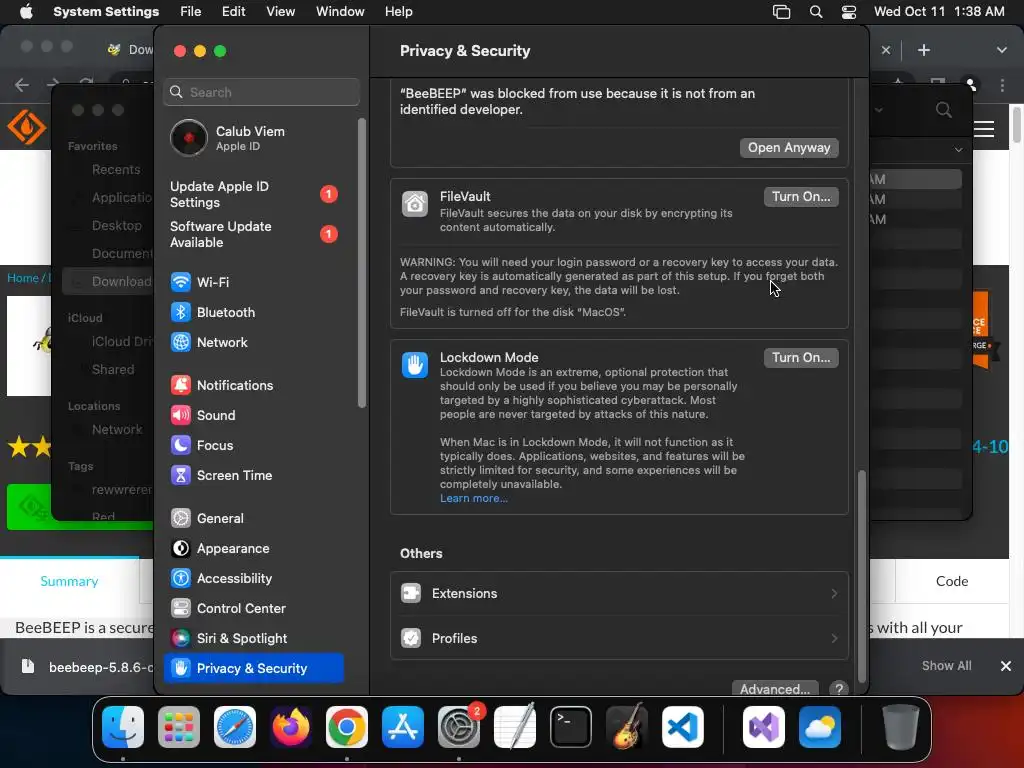Click Learn more link about Lockdown Mode
The image size is (1024, 768).
coord(473,498)
